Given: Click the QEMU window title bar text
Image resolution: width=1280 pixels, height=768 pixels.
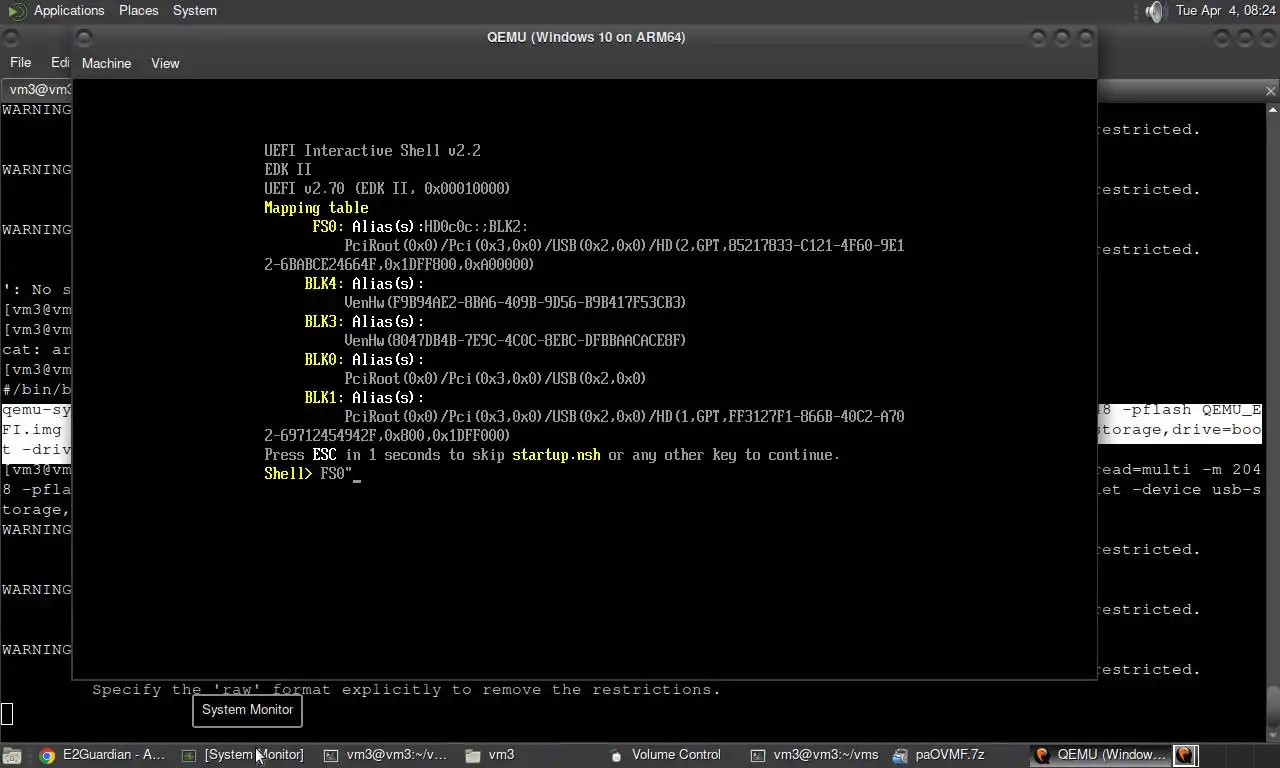Looking at the screenshot, I should click(586, 37).
